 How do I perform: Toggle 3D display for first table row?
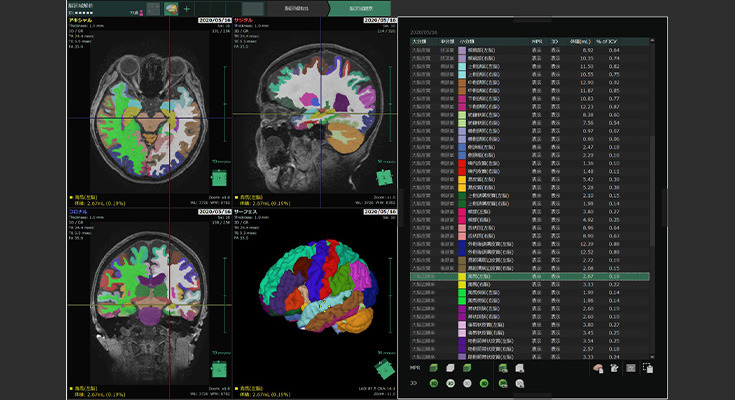click(x=561, y=48)
